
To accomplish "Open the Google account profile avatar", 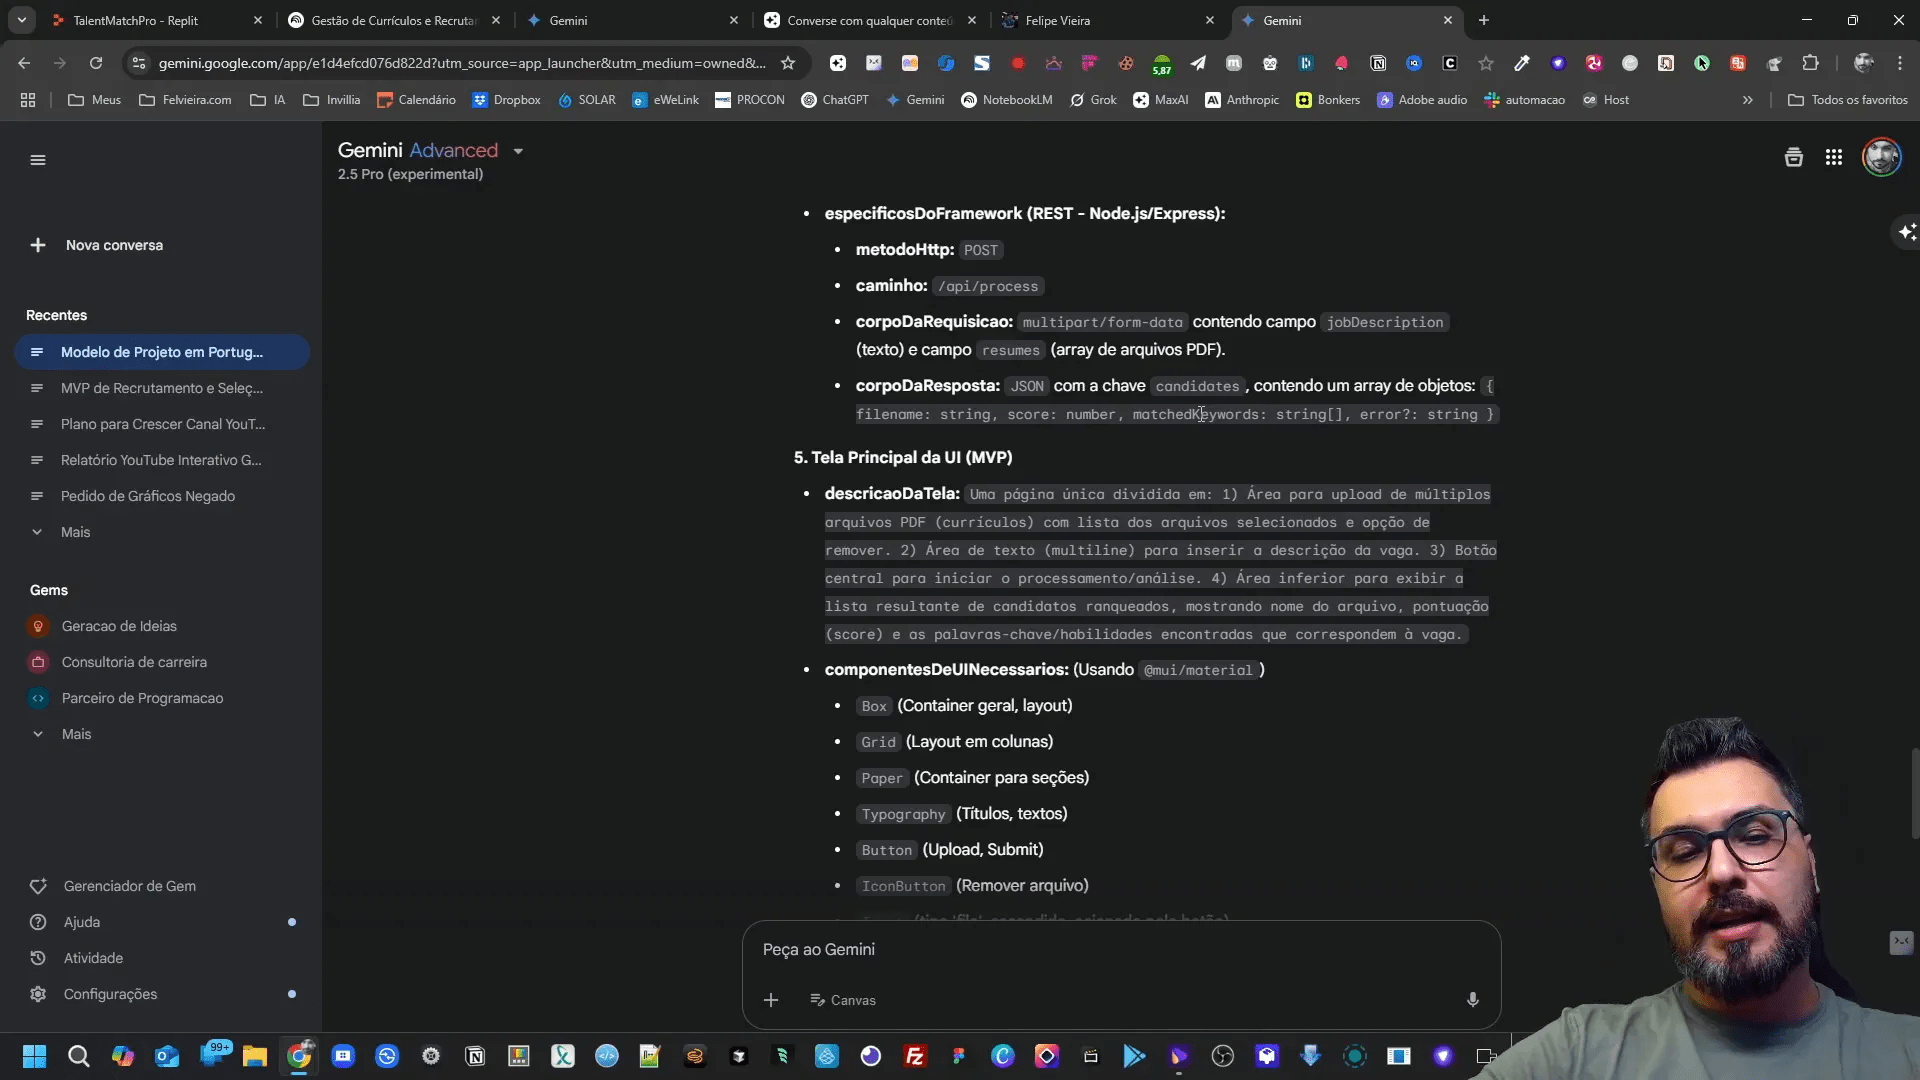I will click(x=1881, y=157).
